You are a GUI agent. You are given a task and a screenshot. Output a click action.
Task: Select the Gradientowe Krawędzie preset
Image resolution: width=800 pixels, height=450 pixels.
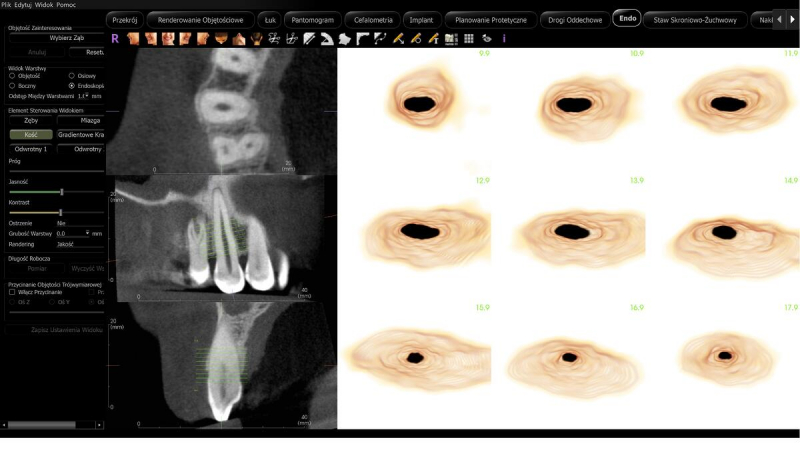[x=81, y=135]
